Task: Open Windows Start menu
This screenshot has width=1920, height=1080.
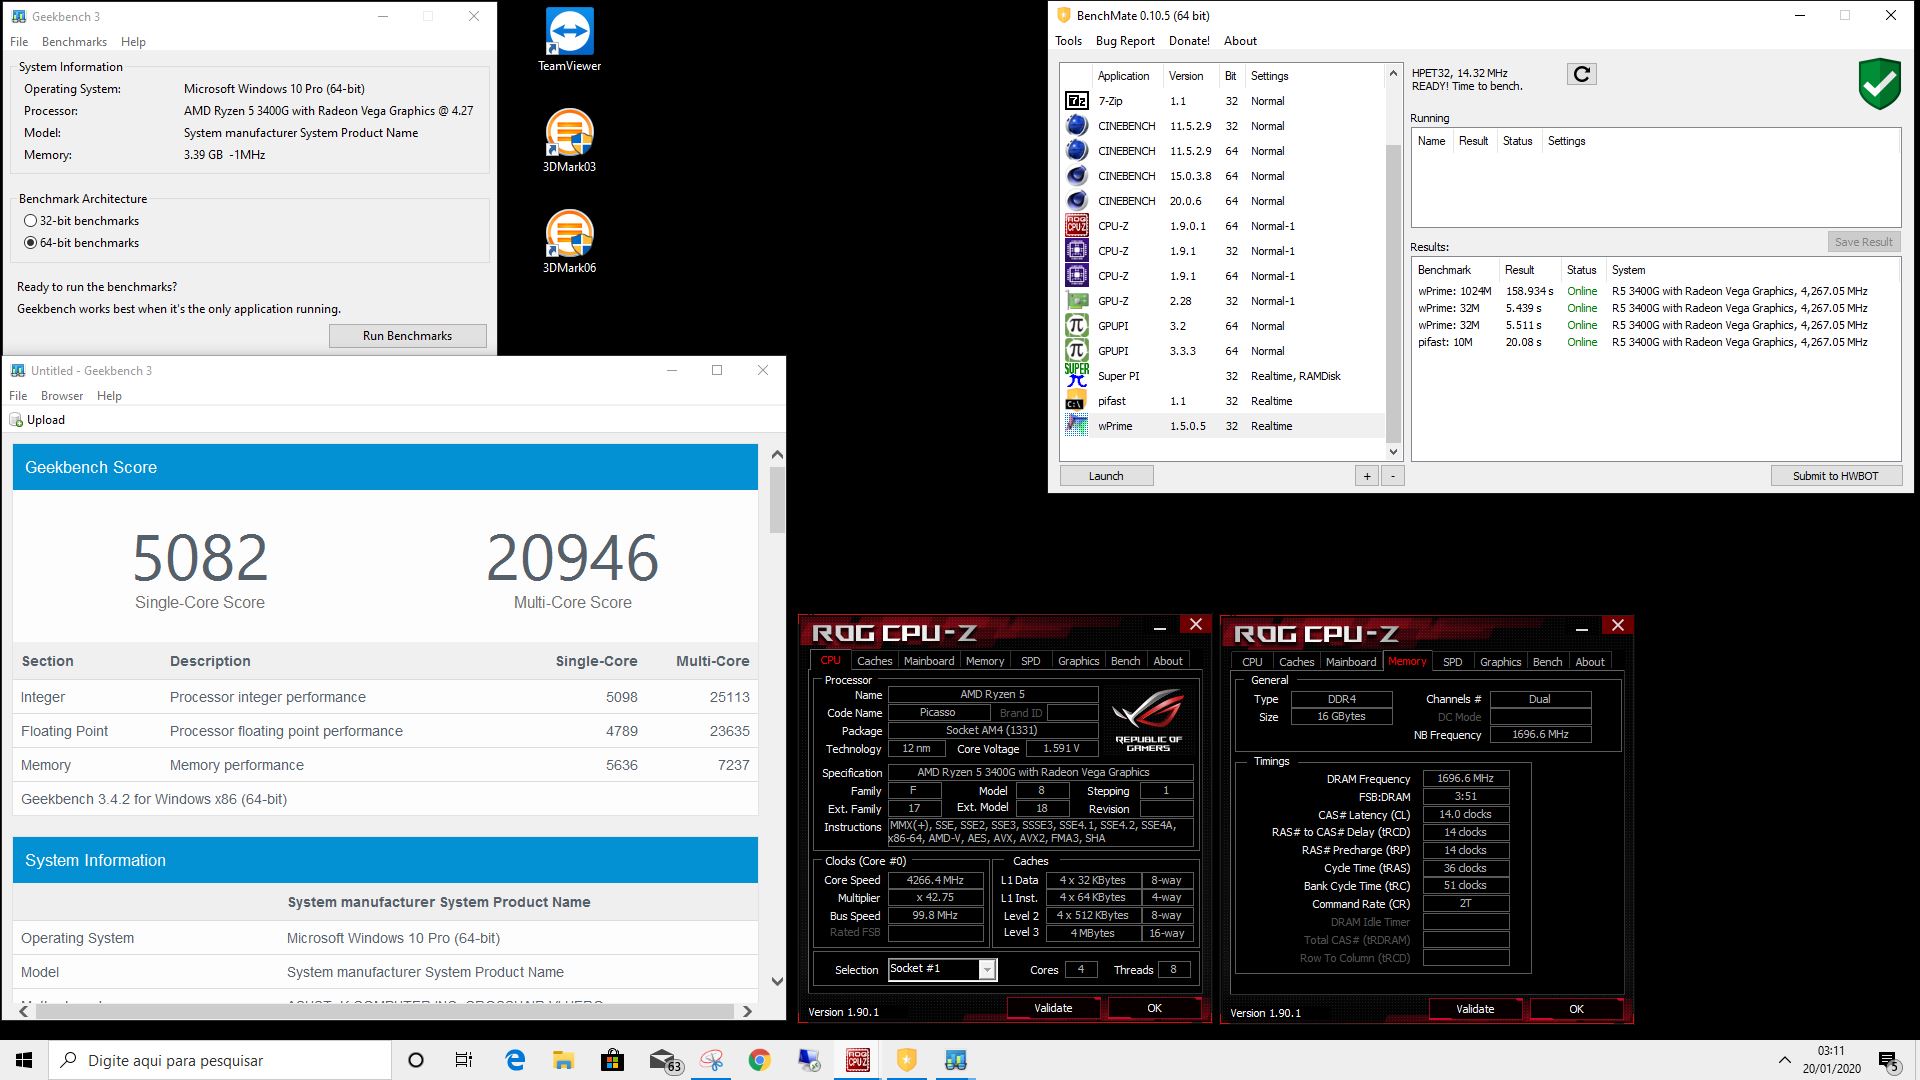Action: pyautogui.click(x=24, y=1060)
